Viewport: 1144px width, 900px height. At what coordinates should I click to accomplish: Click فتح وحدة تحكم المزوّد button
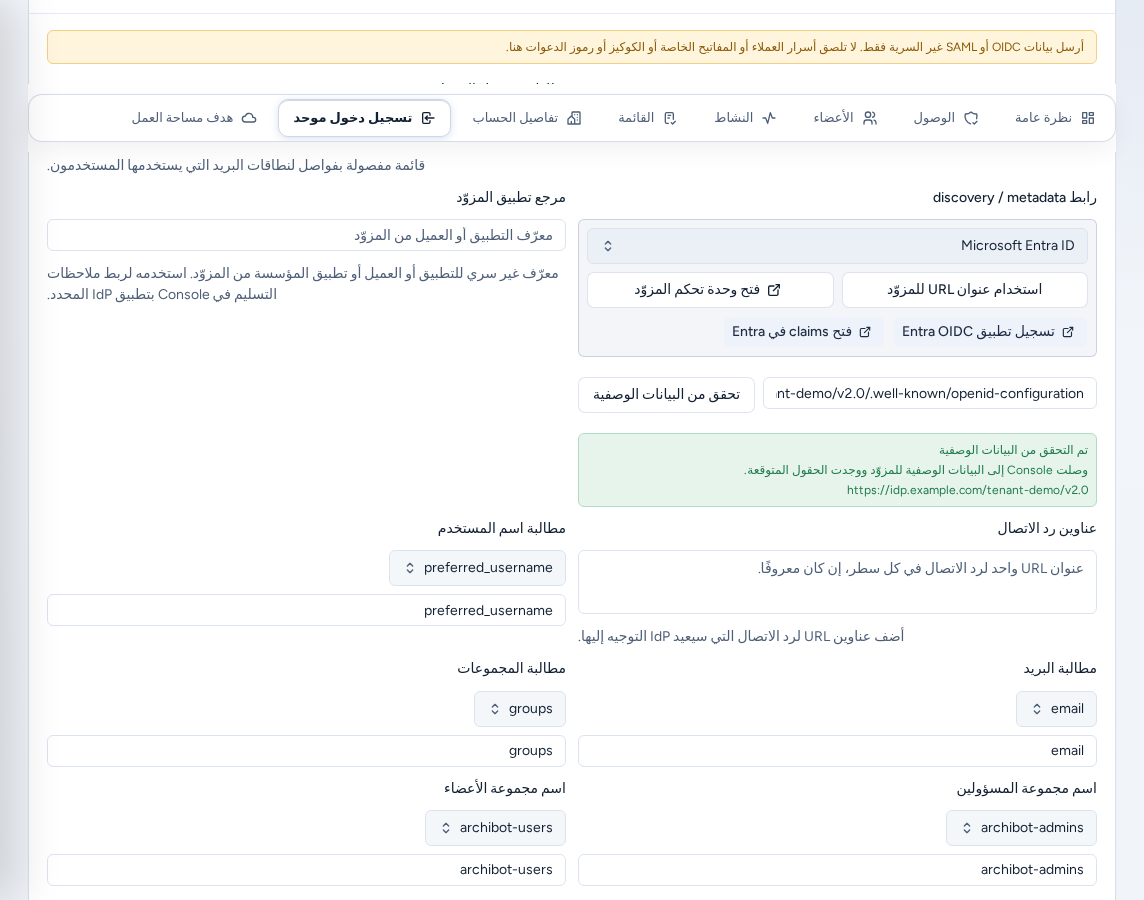pyautogui.click(x=710, y=290)
